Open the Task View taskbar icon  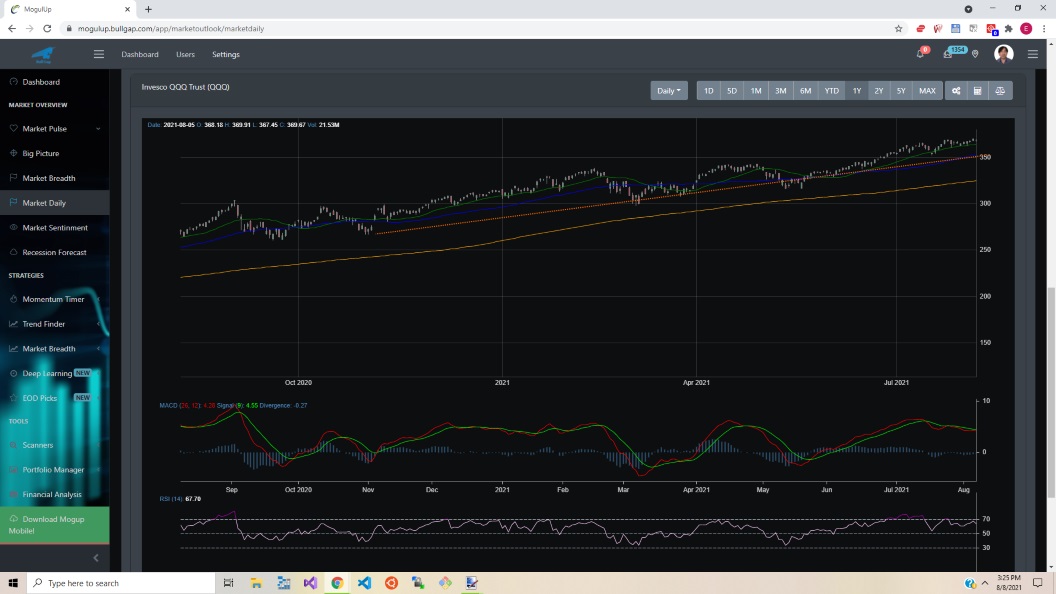(228, 583)
